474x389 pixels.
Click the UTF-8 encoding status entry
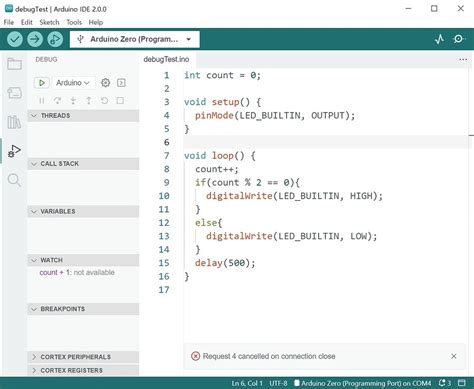click(278, 383)
